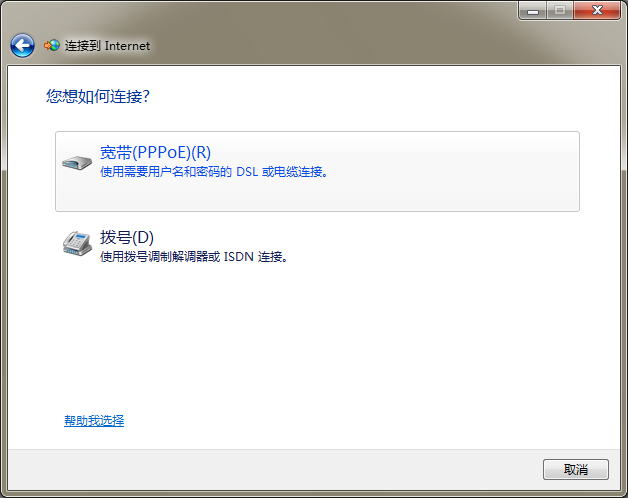Click the heading 您想如何连接?
628x498 pixels.
click(x=98, y=97)
